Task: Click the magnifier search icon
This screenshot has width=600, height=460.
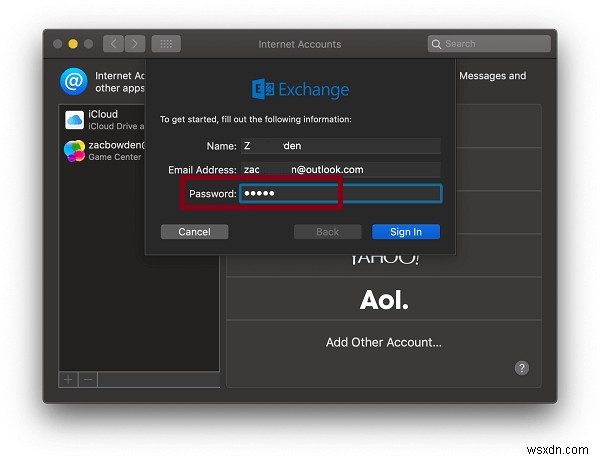Action: [x=436, y=44]
